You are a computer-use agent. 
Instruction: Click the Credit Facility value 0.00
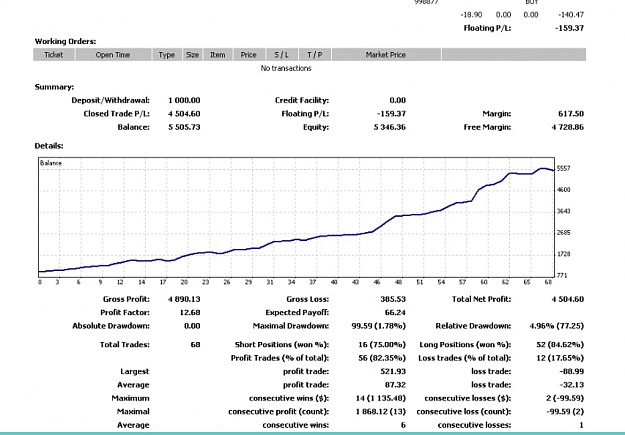[x=398, y=100]
